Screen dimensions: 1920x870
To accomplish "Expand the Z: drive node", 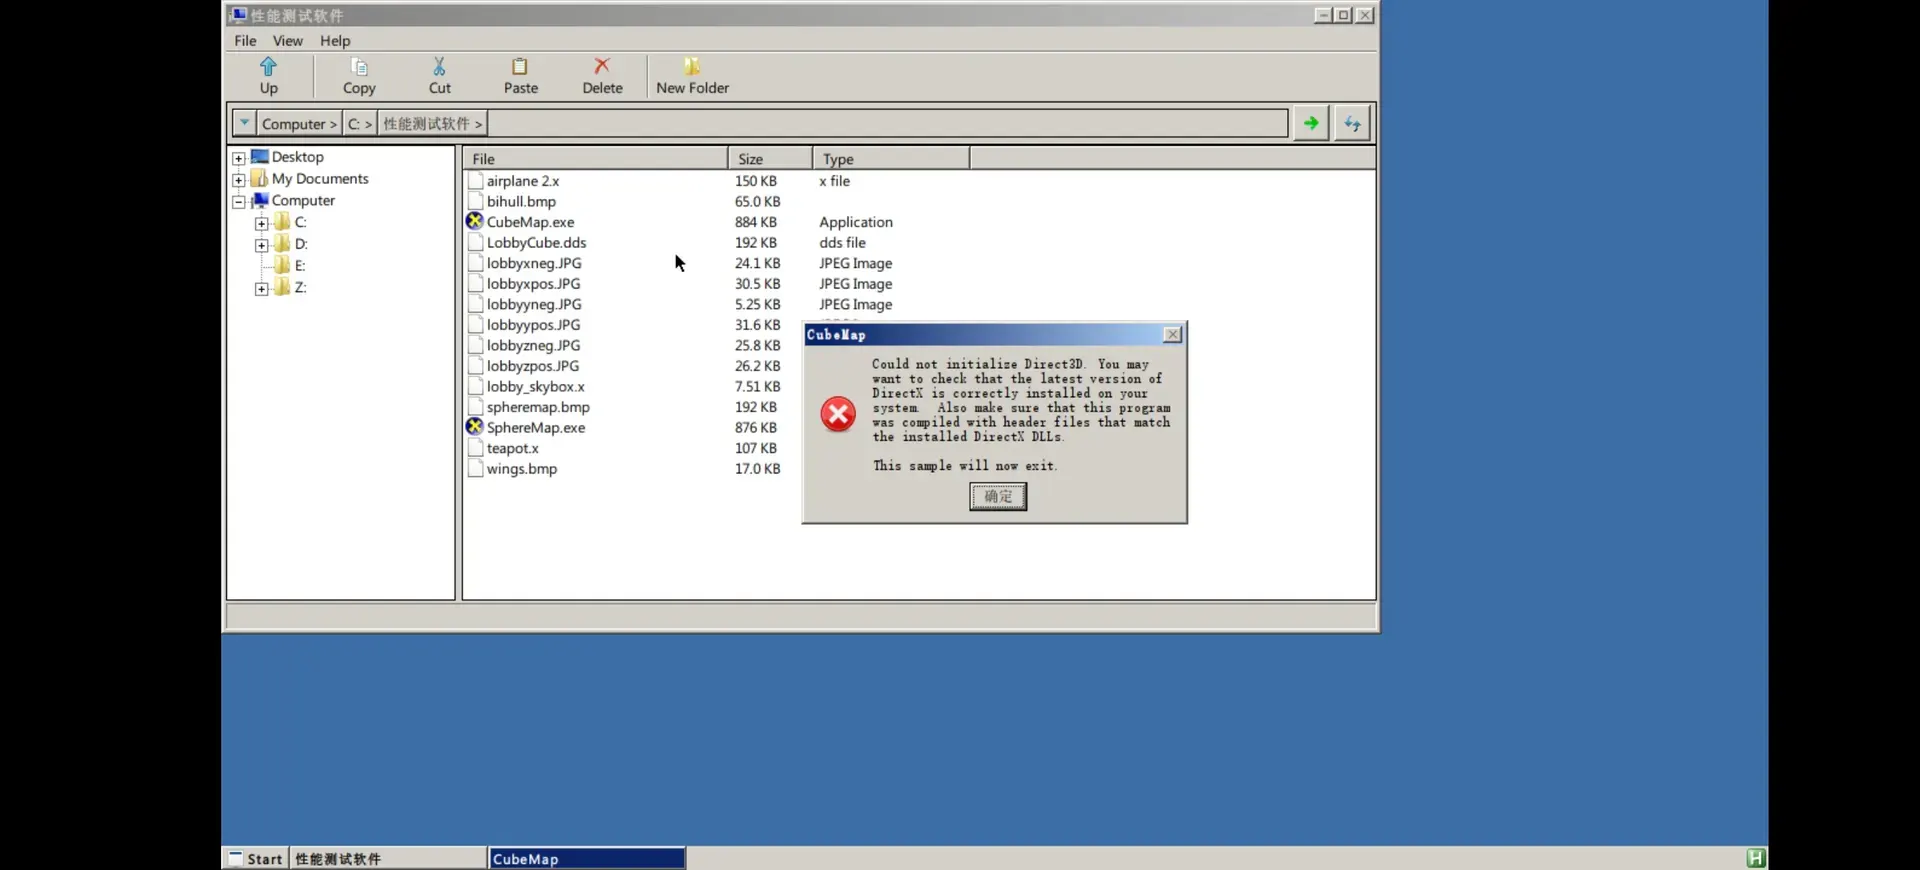I will (x=261, y=289).
